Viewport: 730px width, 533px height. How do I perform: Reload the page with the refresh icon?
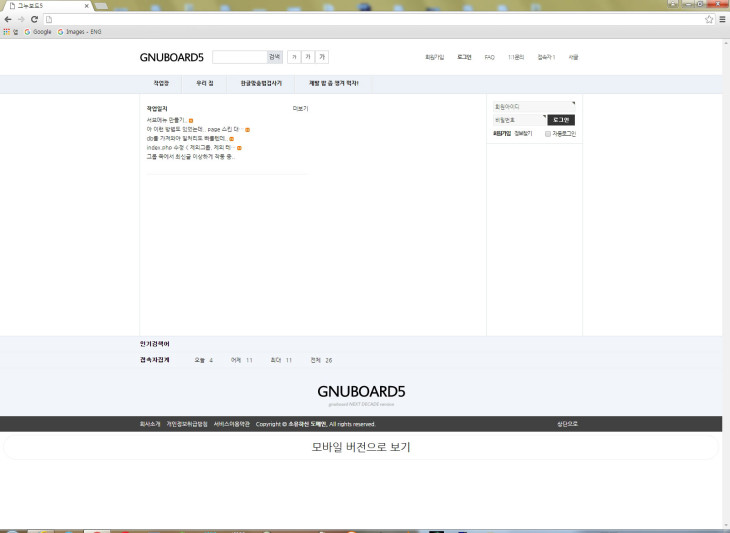(34, 19)
